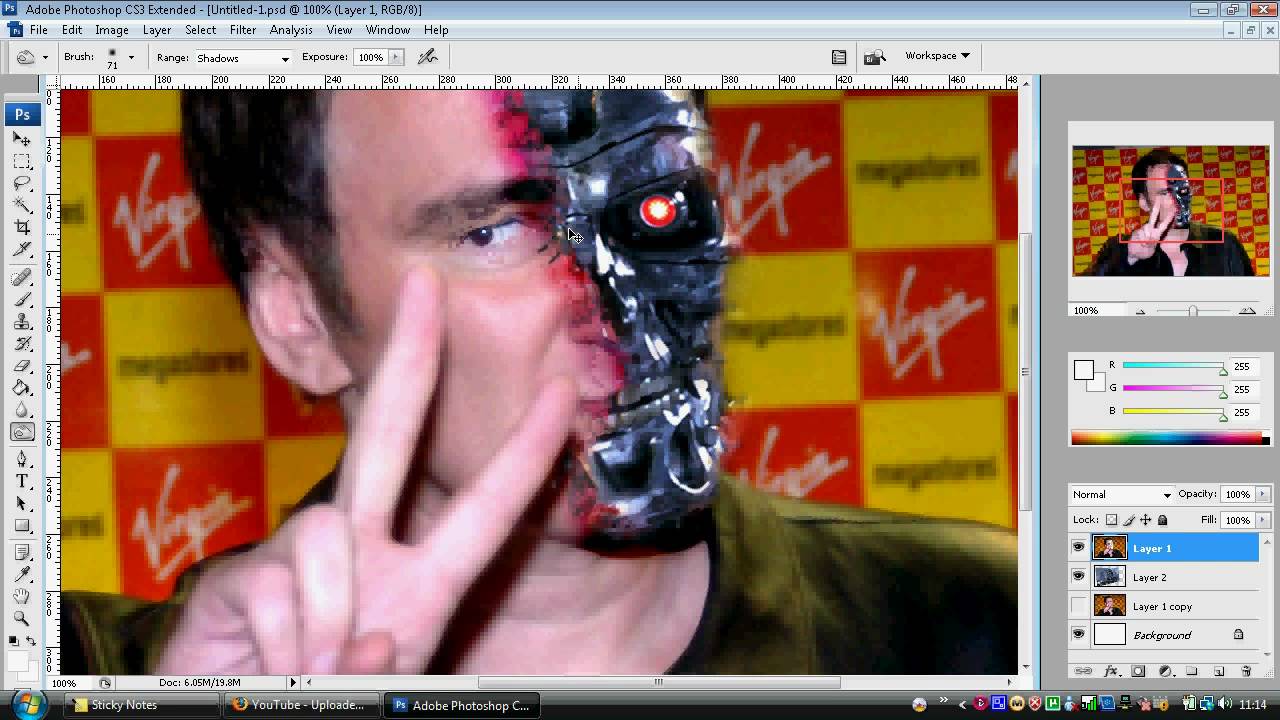Open the Edit menu
This screenshot has width=1280, height=720.
pyautogui.click(x=72, y=30)
